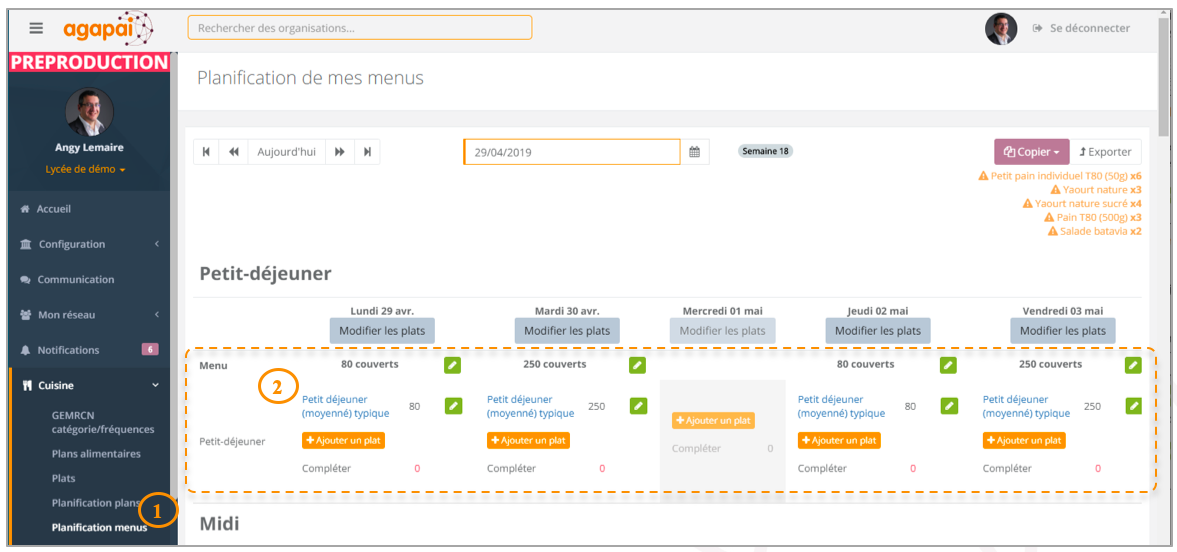
Task: Click the Pain T80 (500g) warning
Action: [1093, 217]
